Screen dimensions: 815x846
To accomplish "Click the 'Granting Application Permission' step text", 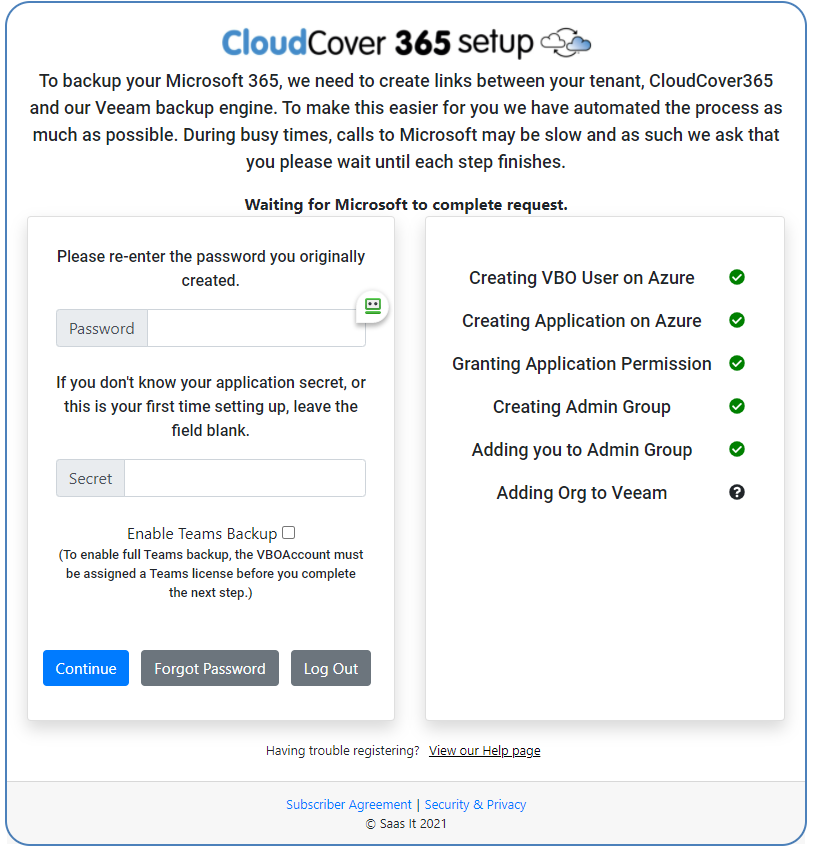I will (x=581, y=364).
